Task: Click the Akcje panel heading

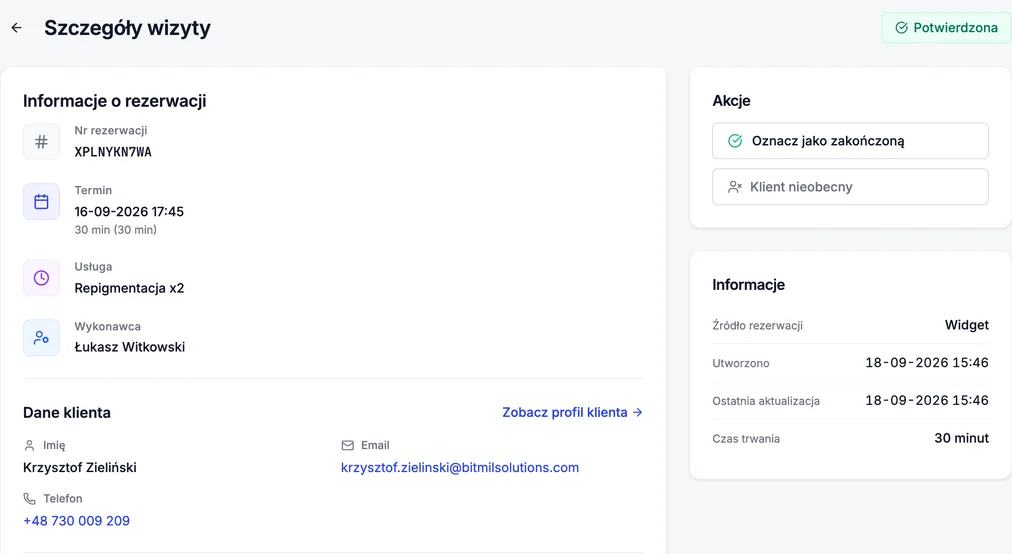Action: (731, 100)
